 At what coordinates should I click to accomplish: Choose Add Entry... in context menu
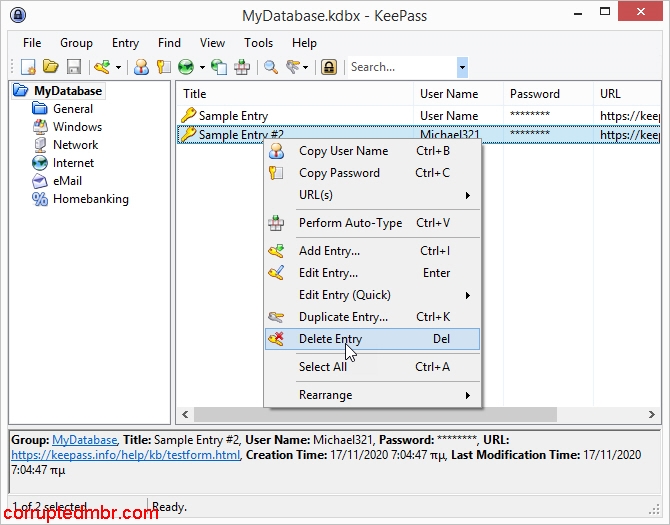[x=372, y=251]
